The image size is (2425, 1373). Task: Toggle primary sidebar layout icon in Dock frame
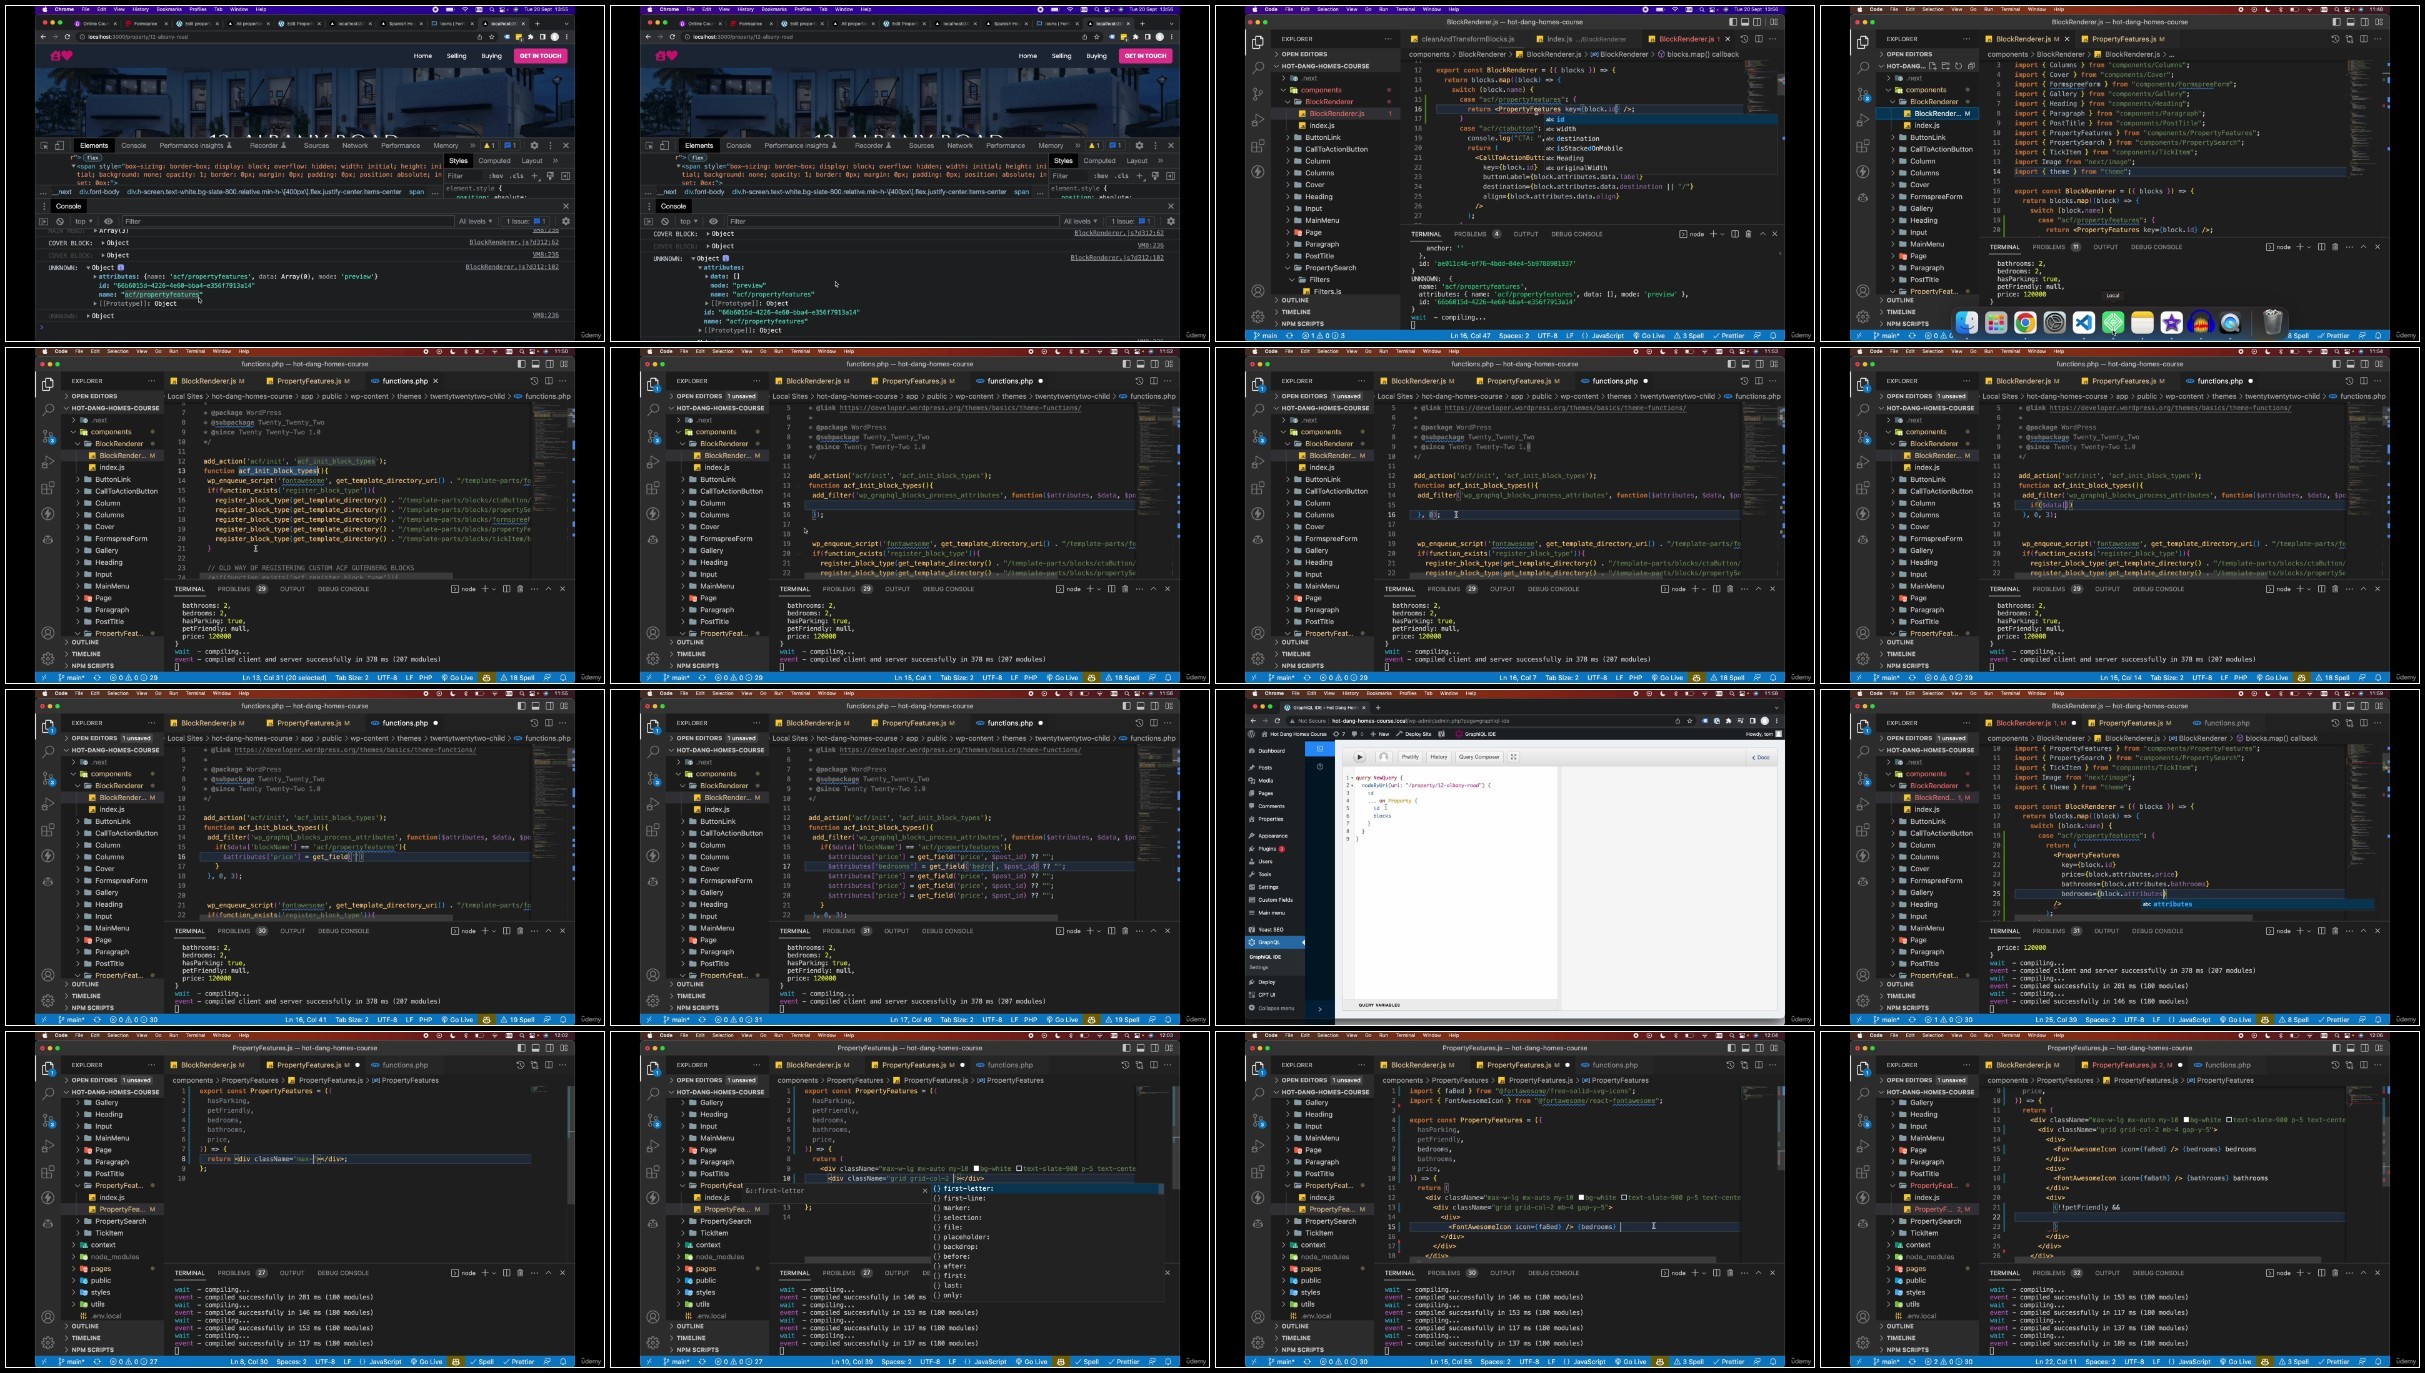click(2337, 22)
